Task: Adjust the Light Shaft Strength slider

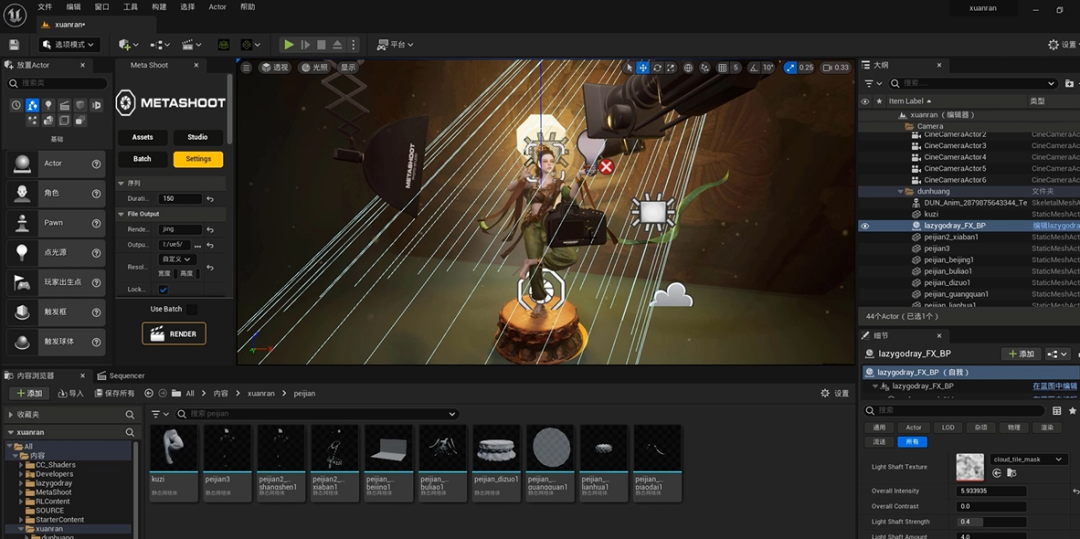Action: tap(990, 522)
